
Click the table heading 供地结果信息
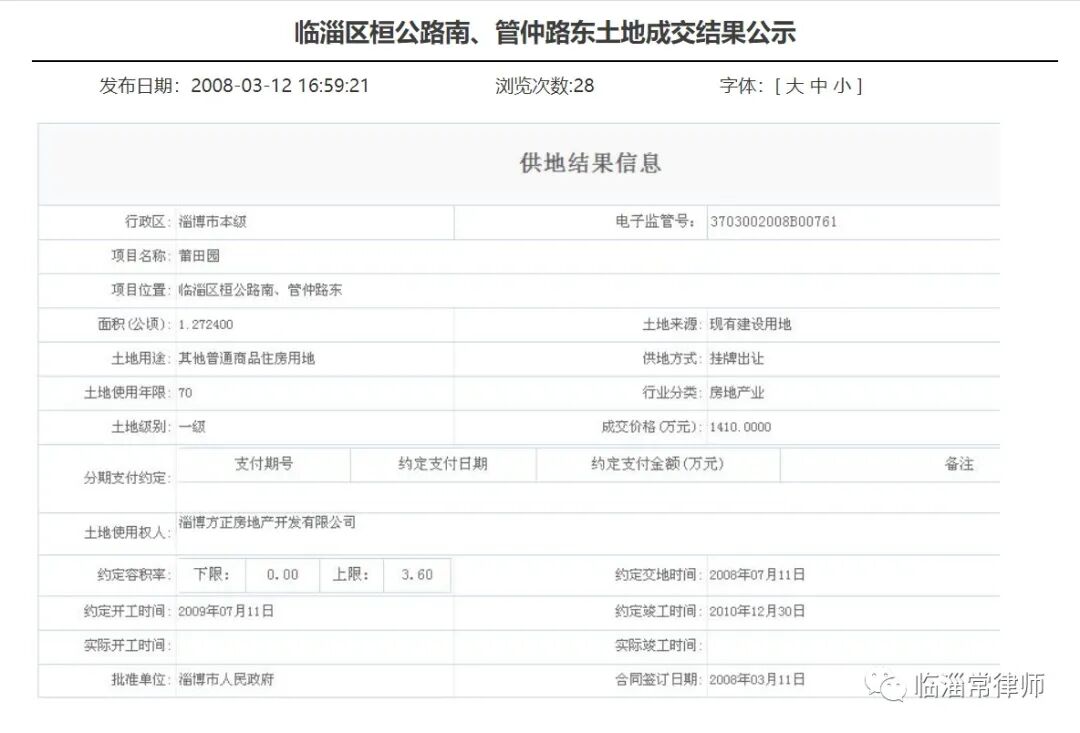pyautogui.click(x=590, y=163)
